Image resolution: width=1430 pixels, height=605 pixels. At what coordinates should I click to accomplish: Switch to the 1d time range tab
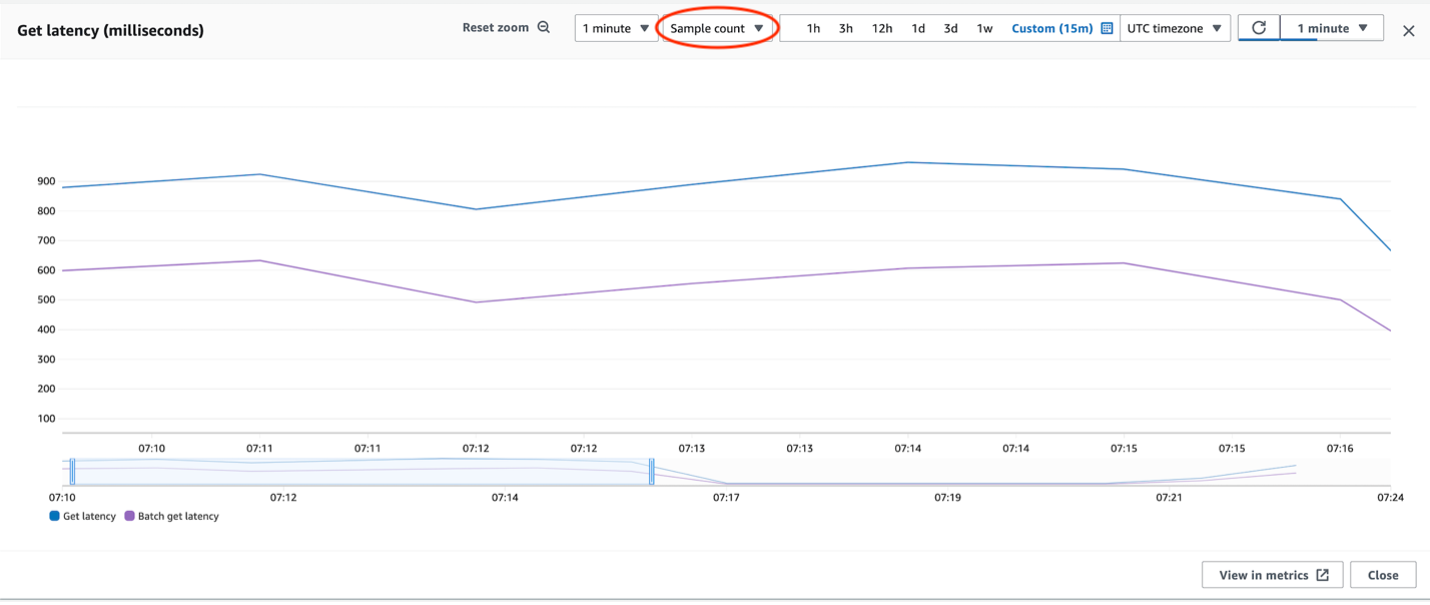[x=917, y=28]
